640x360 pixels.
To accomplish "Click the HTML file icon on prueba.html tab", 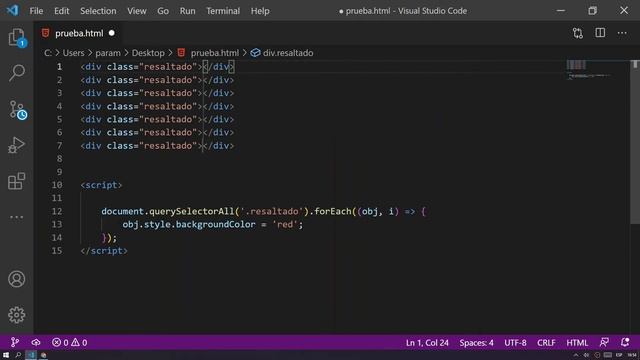I will coord(45,33).
